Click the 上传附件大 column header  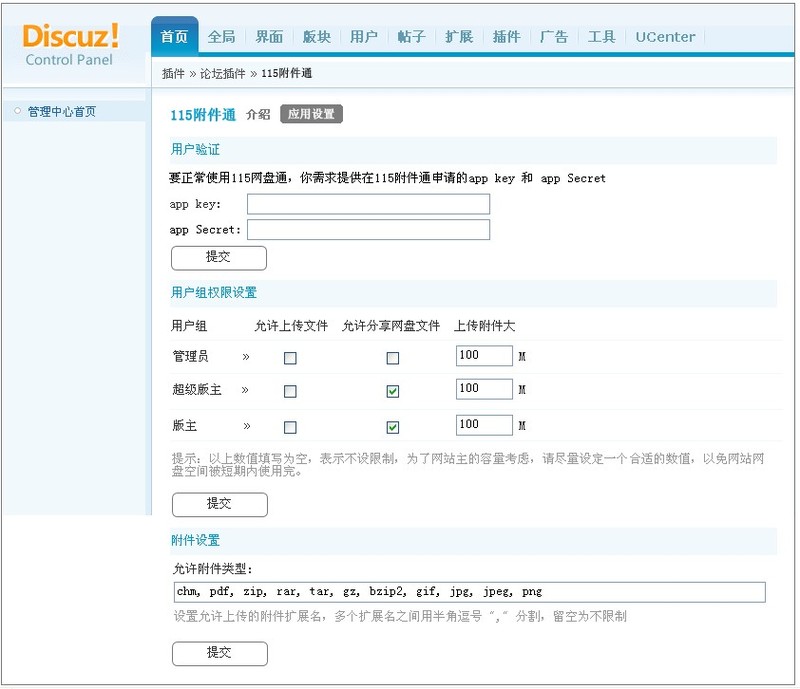(485, 326)
